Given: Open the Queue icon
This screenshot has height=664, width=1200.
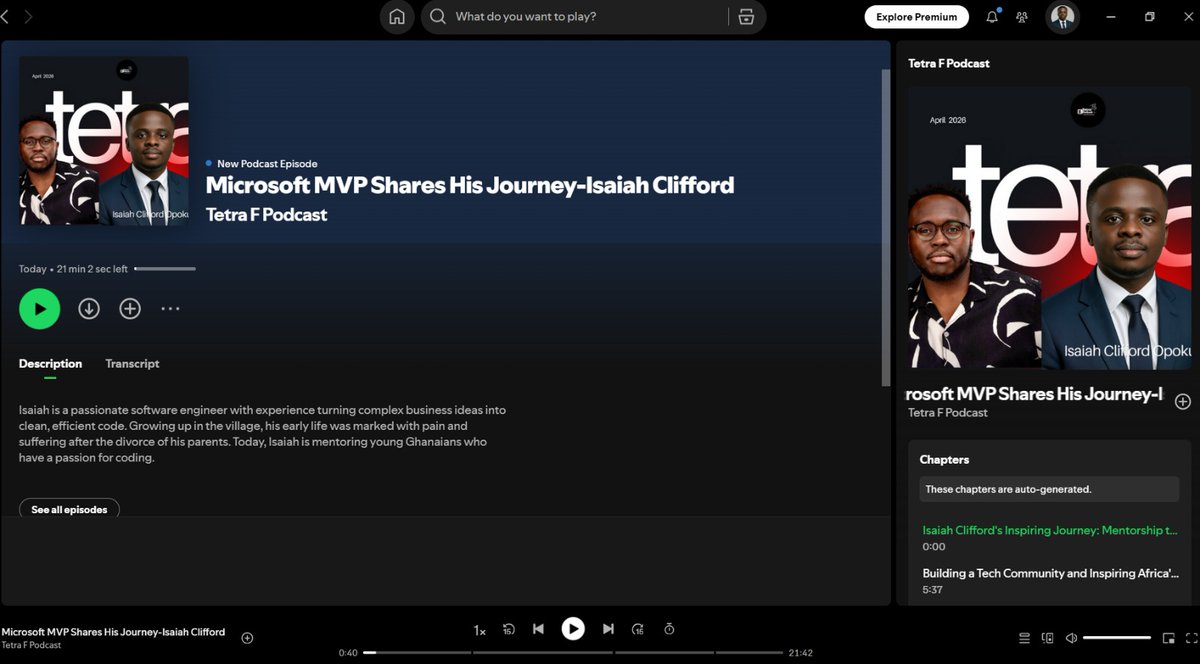Looking at the screenshot, I should [1024, 638].
